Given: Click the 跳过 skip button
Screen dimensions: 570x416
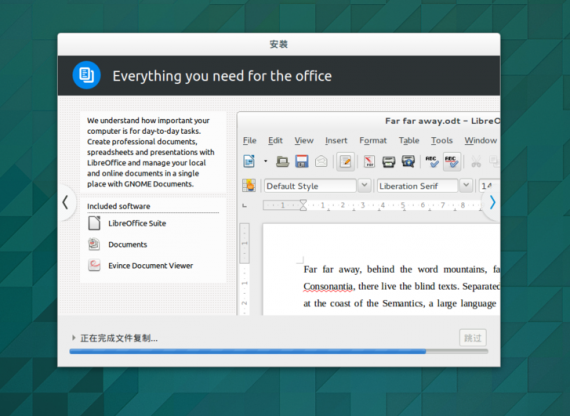Looking at the screenshot, I should click(473, 338).
